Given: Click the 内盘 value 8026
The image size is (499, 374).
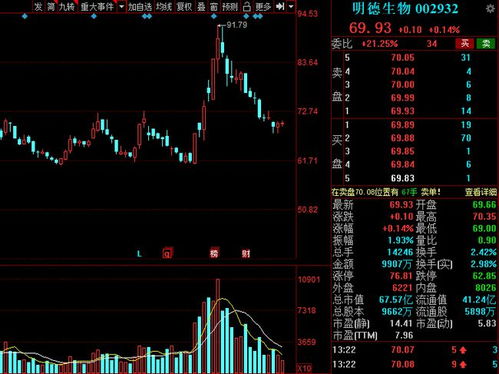Looking at the screenshot, I should click(486, 288).
